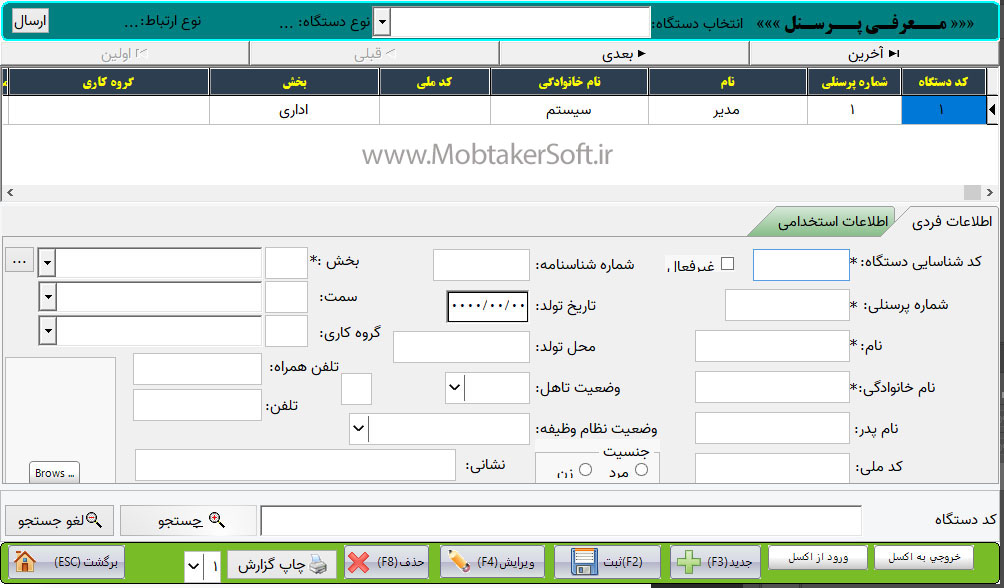Click the printer icon on چاپ گزارش
Viewport: 1004px width, 588px height.
point(316,563)
